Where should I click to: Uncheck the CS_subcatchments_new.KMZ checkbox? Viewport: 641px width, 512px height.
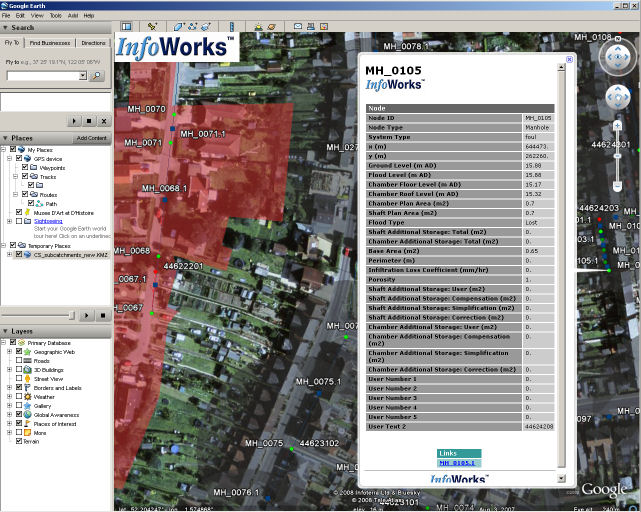19,254
